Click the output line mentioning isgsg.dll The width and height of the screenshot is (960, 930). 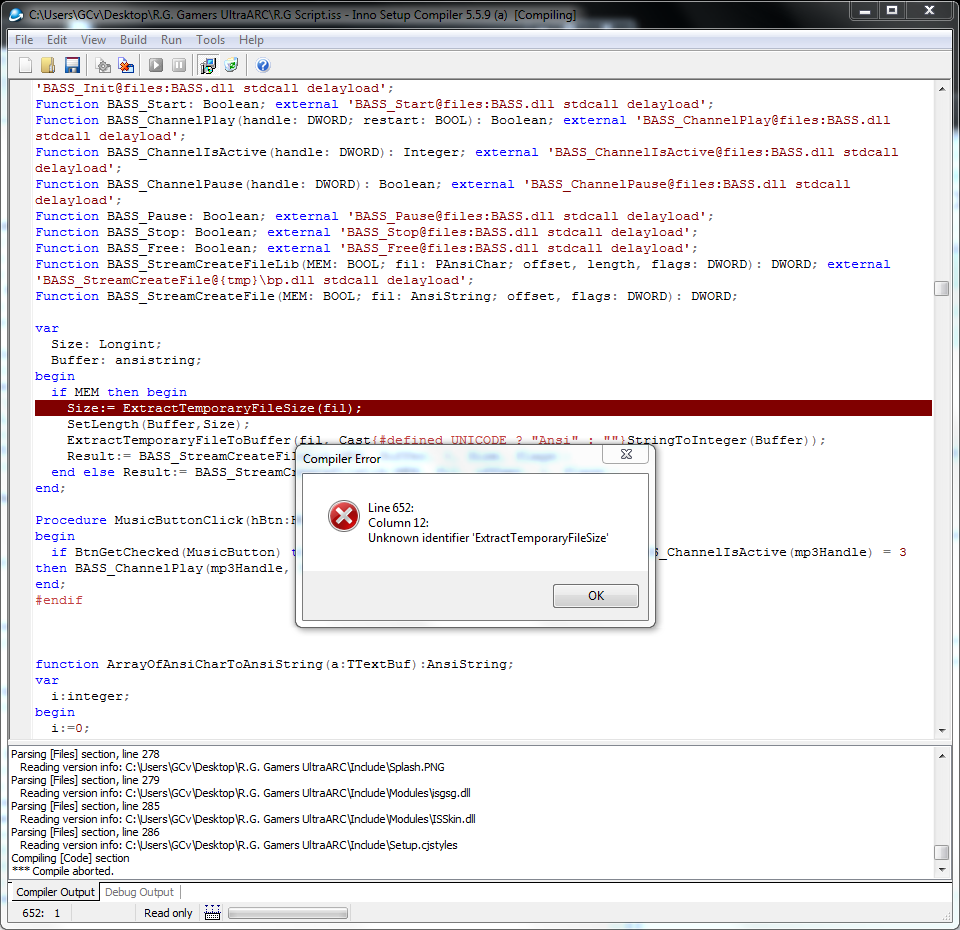click(x=246, y=793)
